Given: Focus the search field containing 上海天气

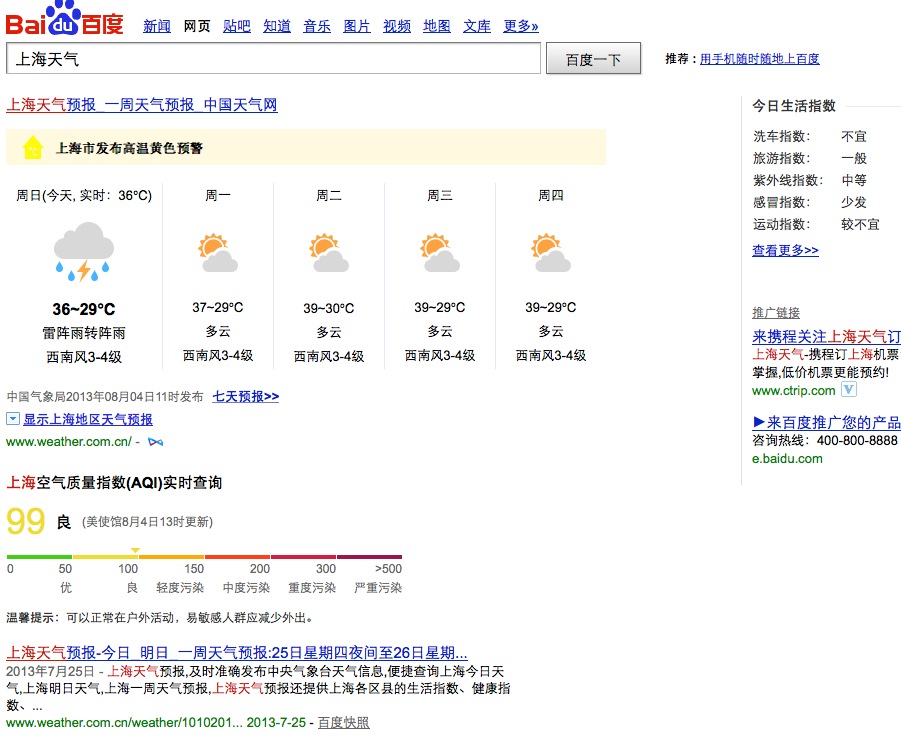Looking at the screenshot, I should pyautogui.click(x=274, y=58).
